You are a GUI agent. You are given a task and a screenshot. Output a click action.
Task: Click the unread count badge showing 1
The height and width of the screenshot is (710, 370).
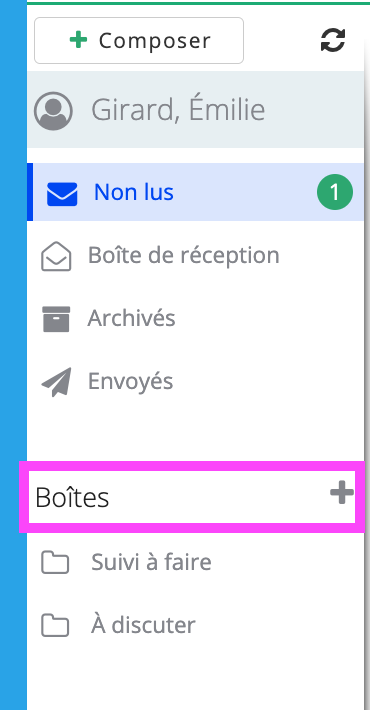click(335, 192)
